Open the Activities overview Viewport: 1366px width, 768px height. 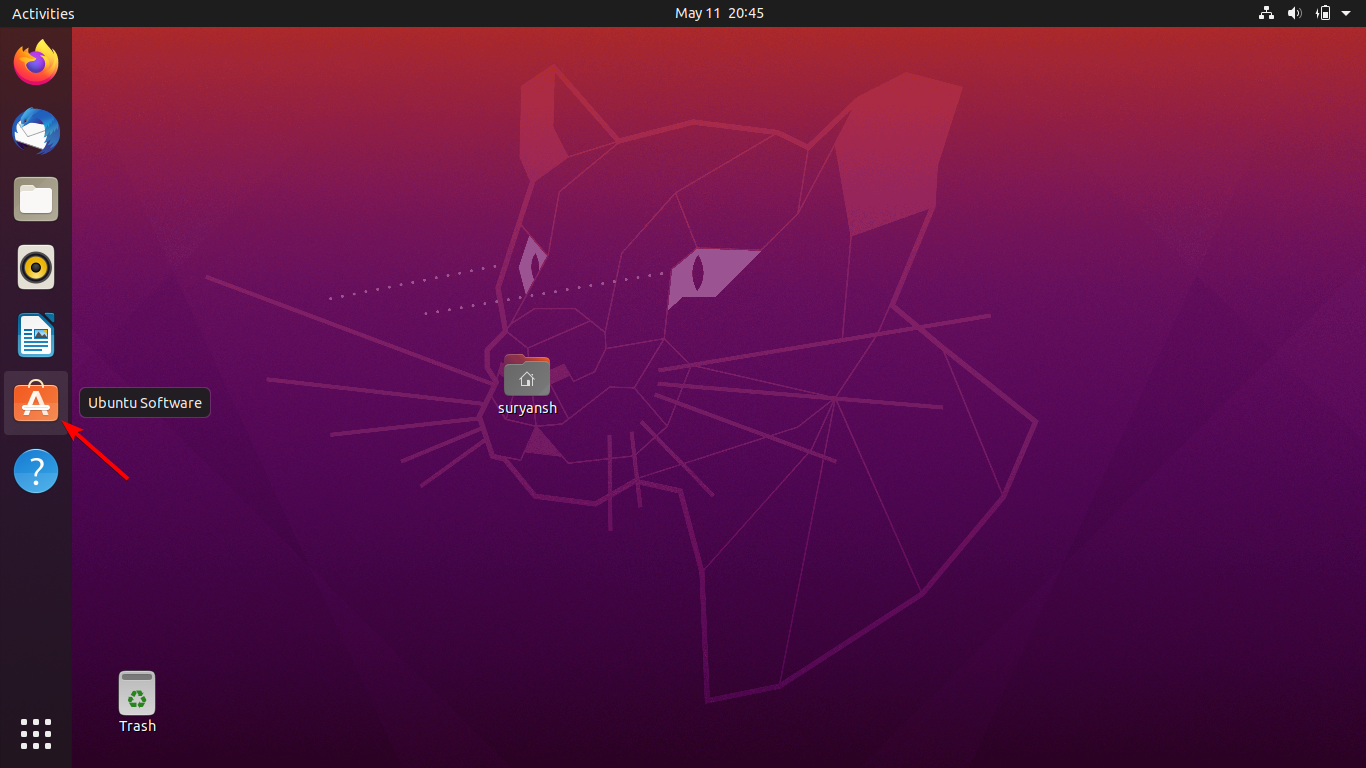pyautogui.click(x=43, y=13)
